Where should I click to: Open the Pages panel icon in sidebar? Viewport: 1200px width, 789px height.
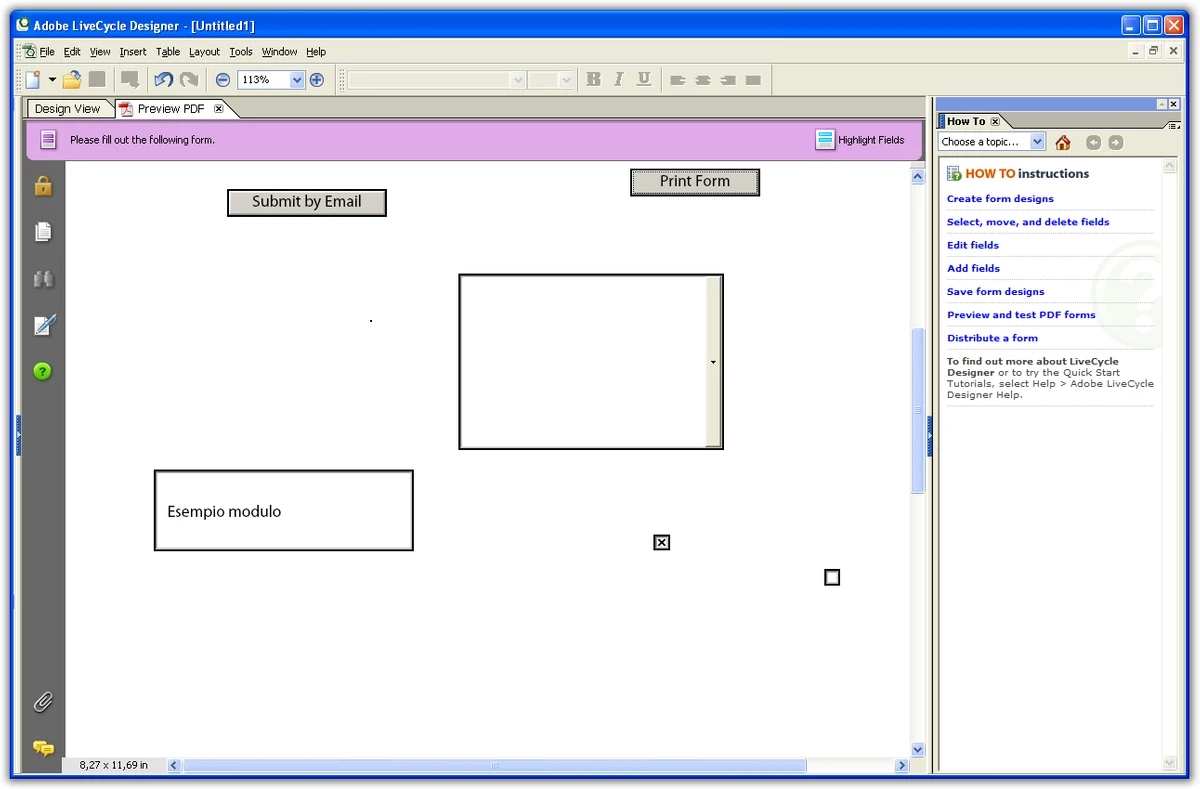(x=43, y=232)
